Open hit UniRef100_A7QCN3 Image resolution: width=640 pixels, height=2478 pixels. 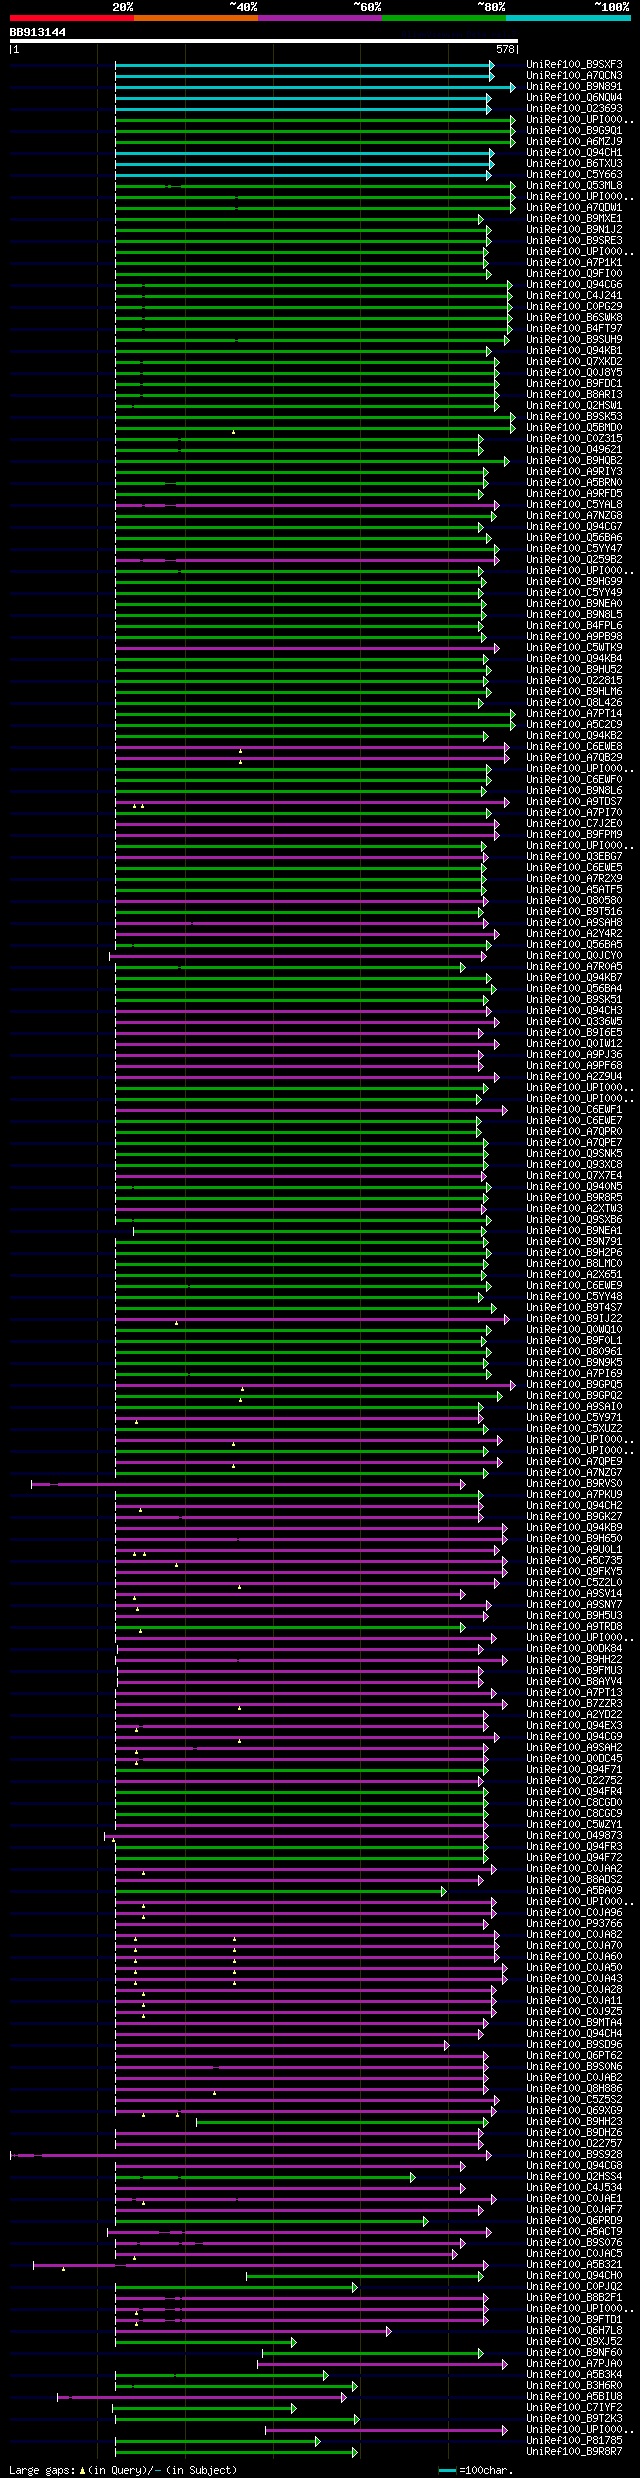tap(574, 76)
